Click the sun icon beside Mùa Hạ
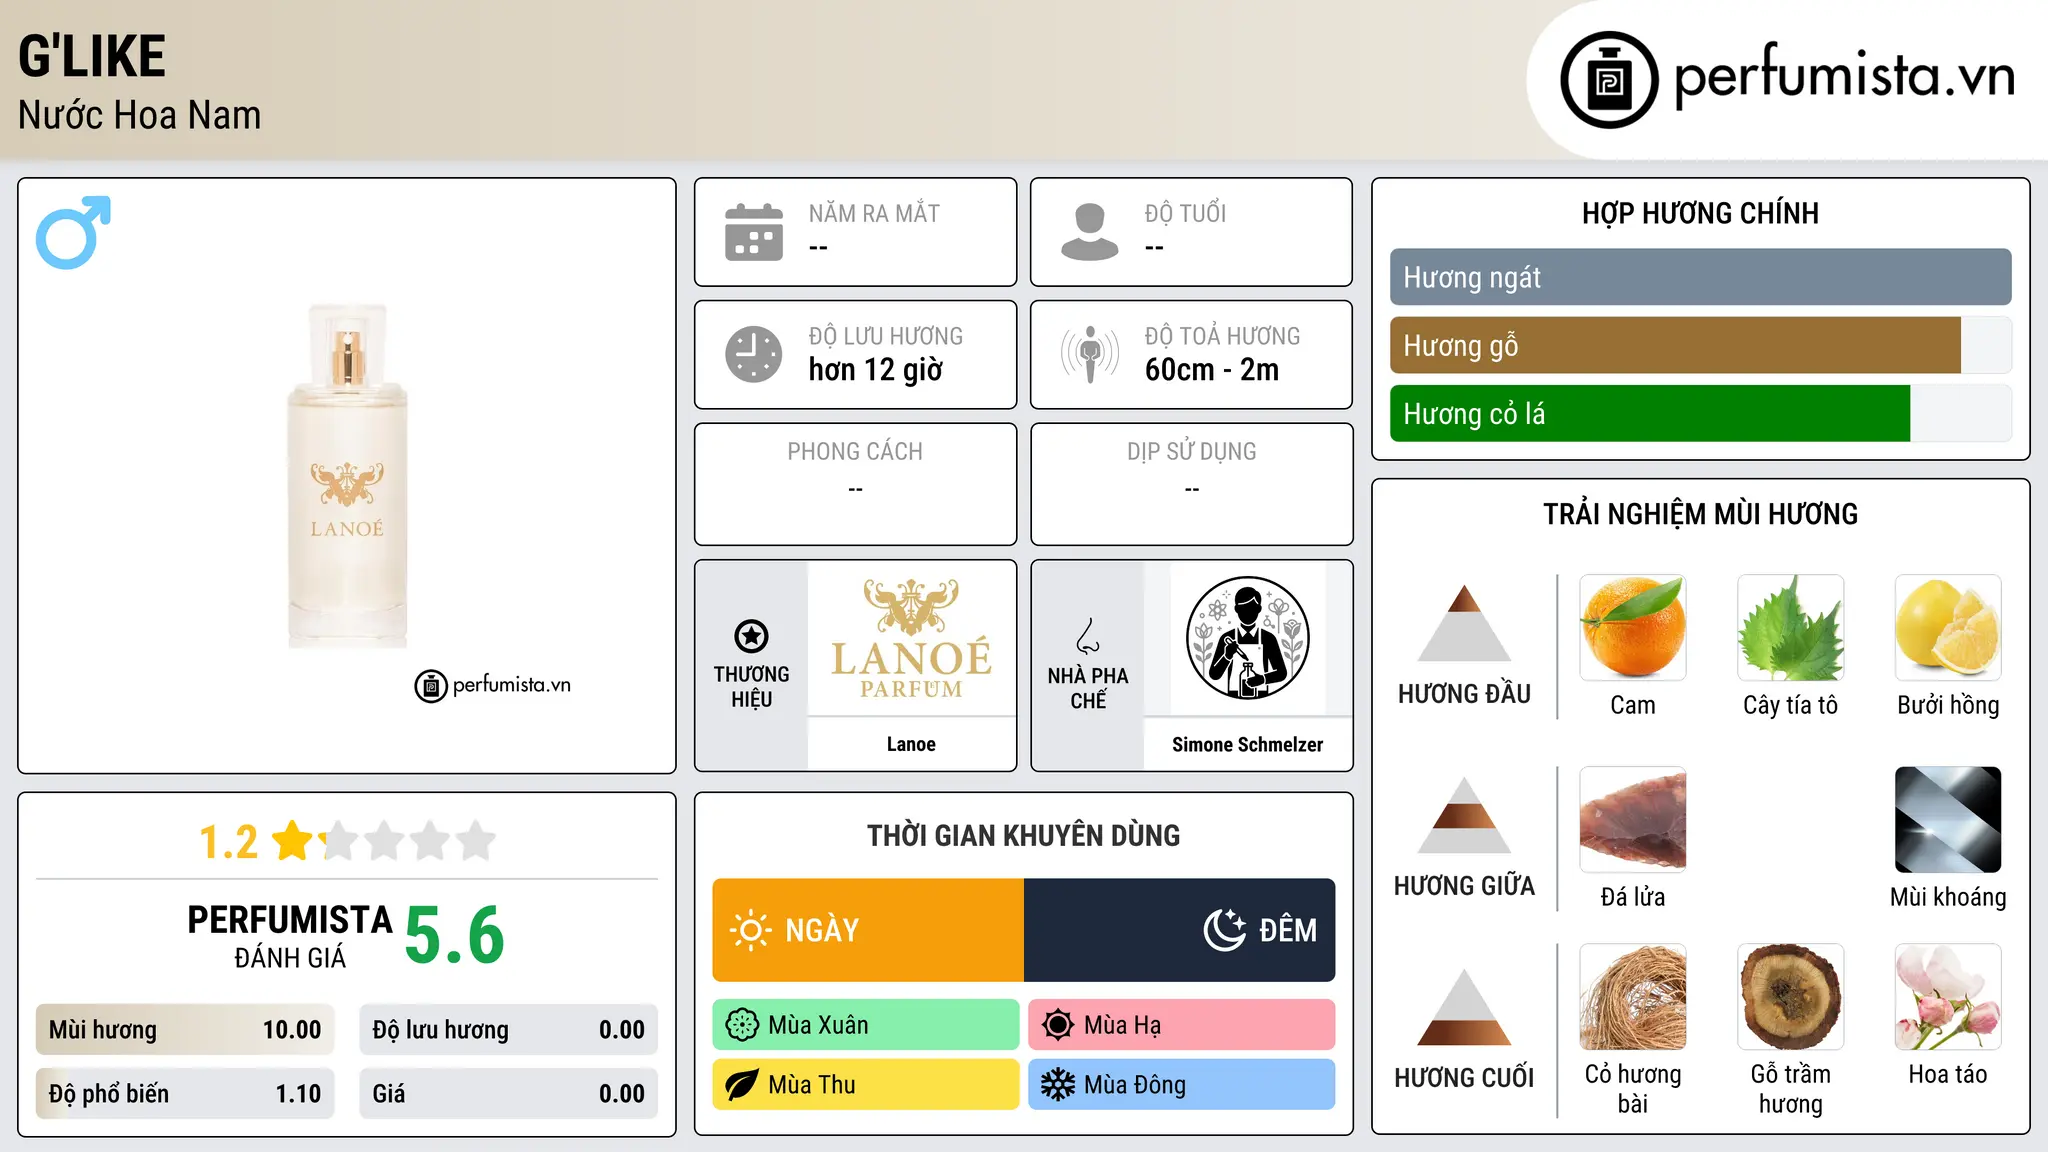 [x=1058, y=1025]
